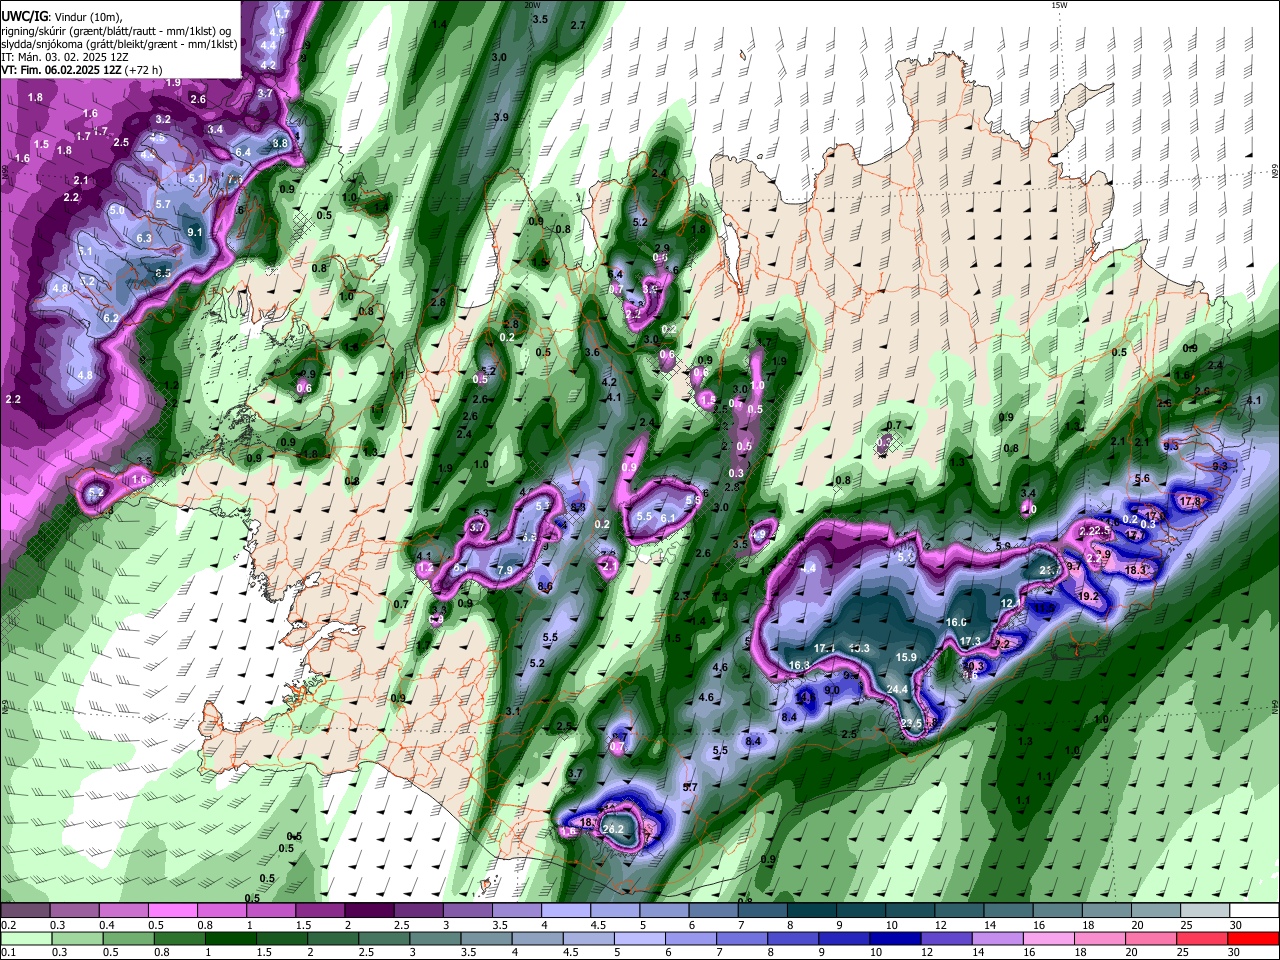Click the 19.2 value label on the map
Image resolution: width=1280 pixels, height=960 pixels.
pyautogui.click(x=1088, y=596)
